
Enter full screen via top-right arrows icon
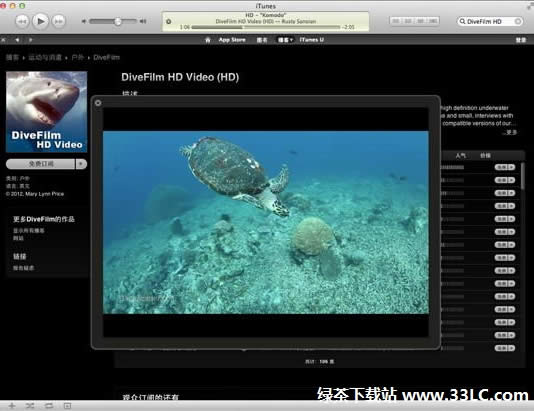(531, 6)
